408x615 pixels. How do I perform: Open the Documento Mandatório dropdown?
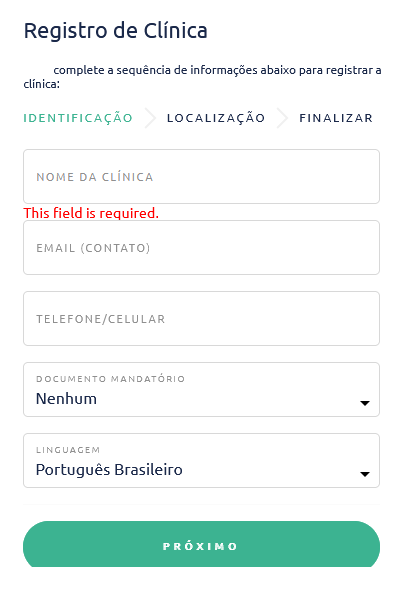(201, 389)
